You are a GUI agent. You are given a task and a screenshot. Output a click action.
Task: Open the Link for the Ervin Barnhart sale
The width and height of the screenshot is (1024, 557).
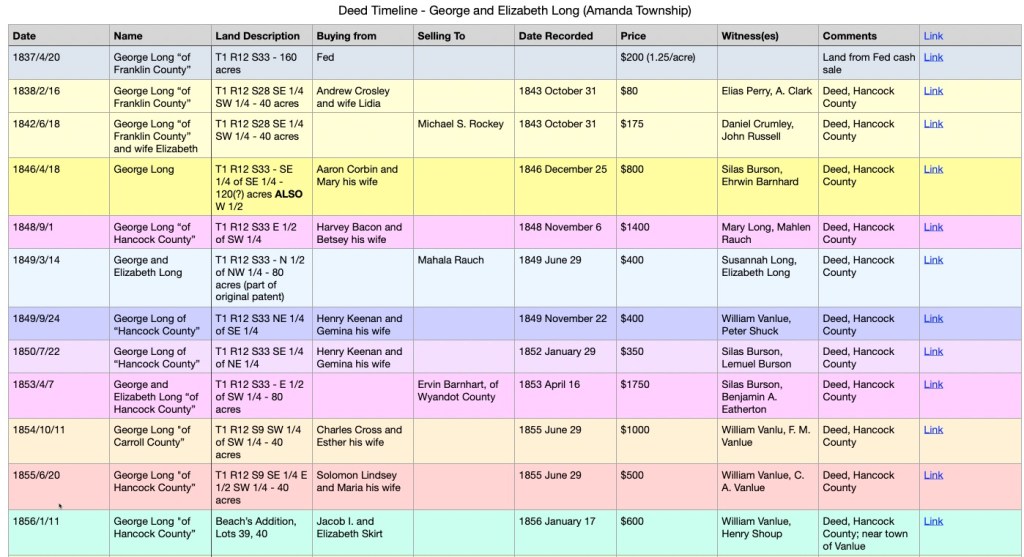932,385
